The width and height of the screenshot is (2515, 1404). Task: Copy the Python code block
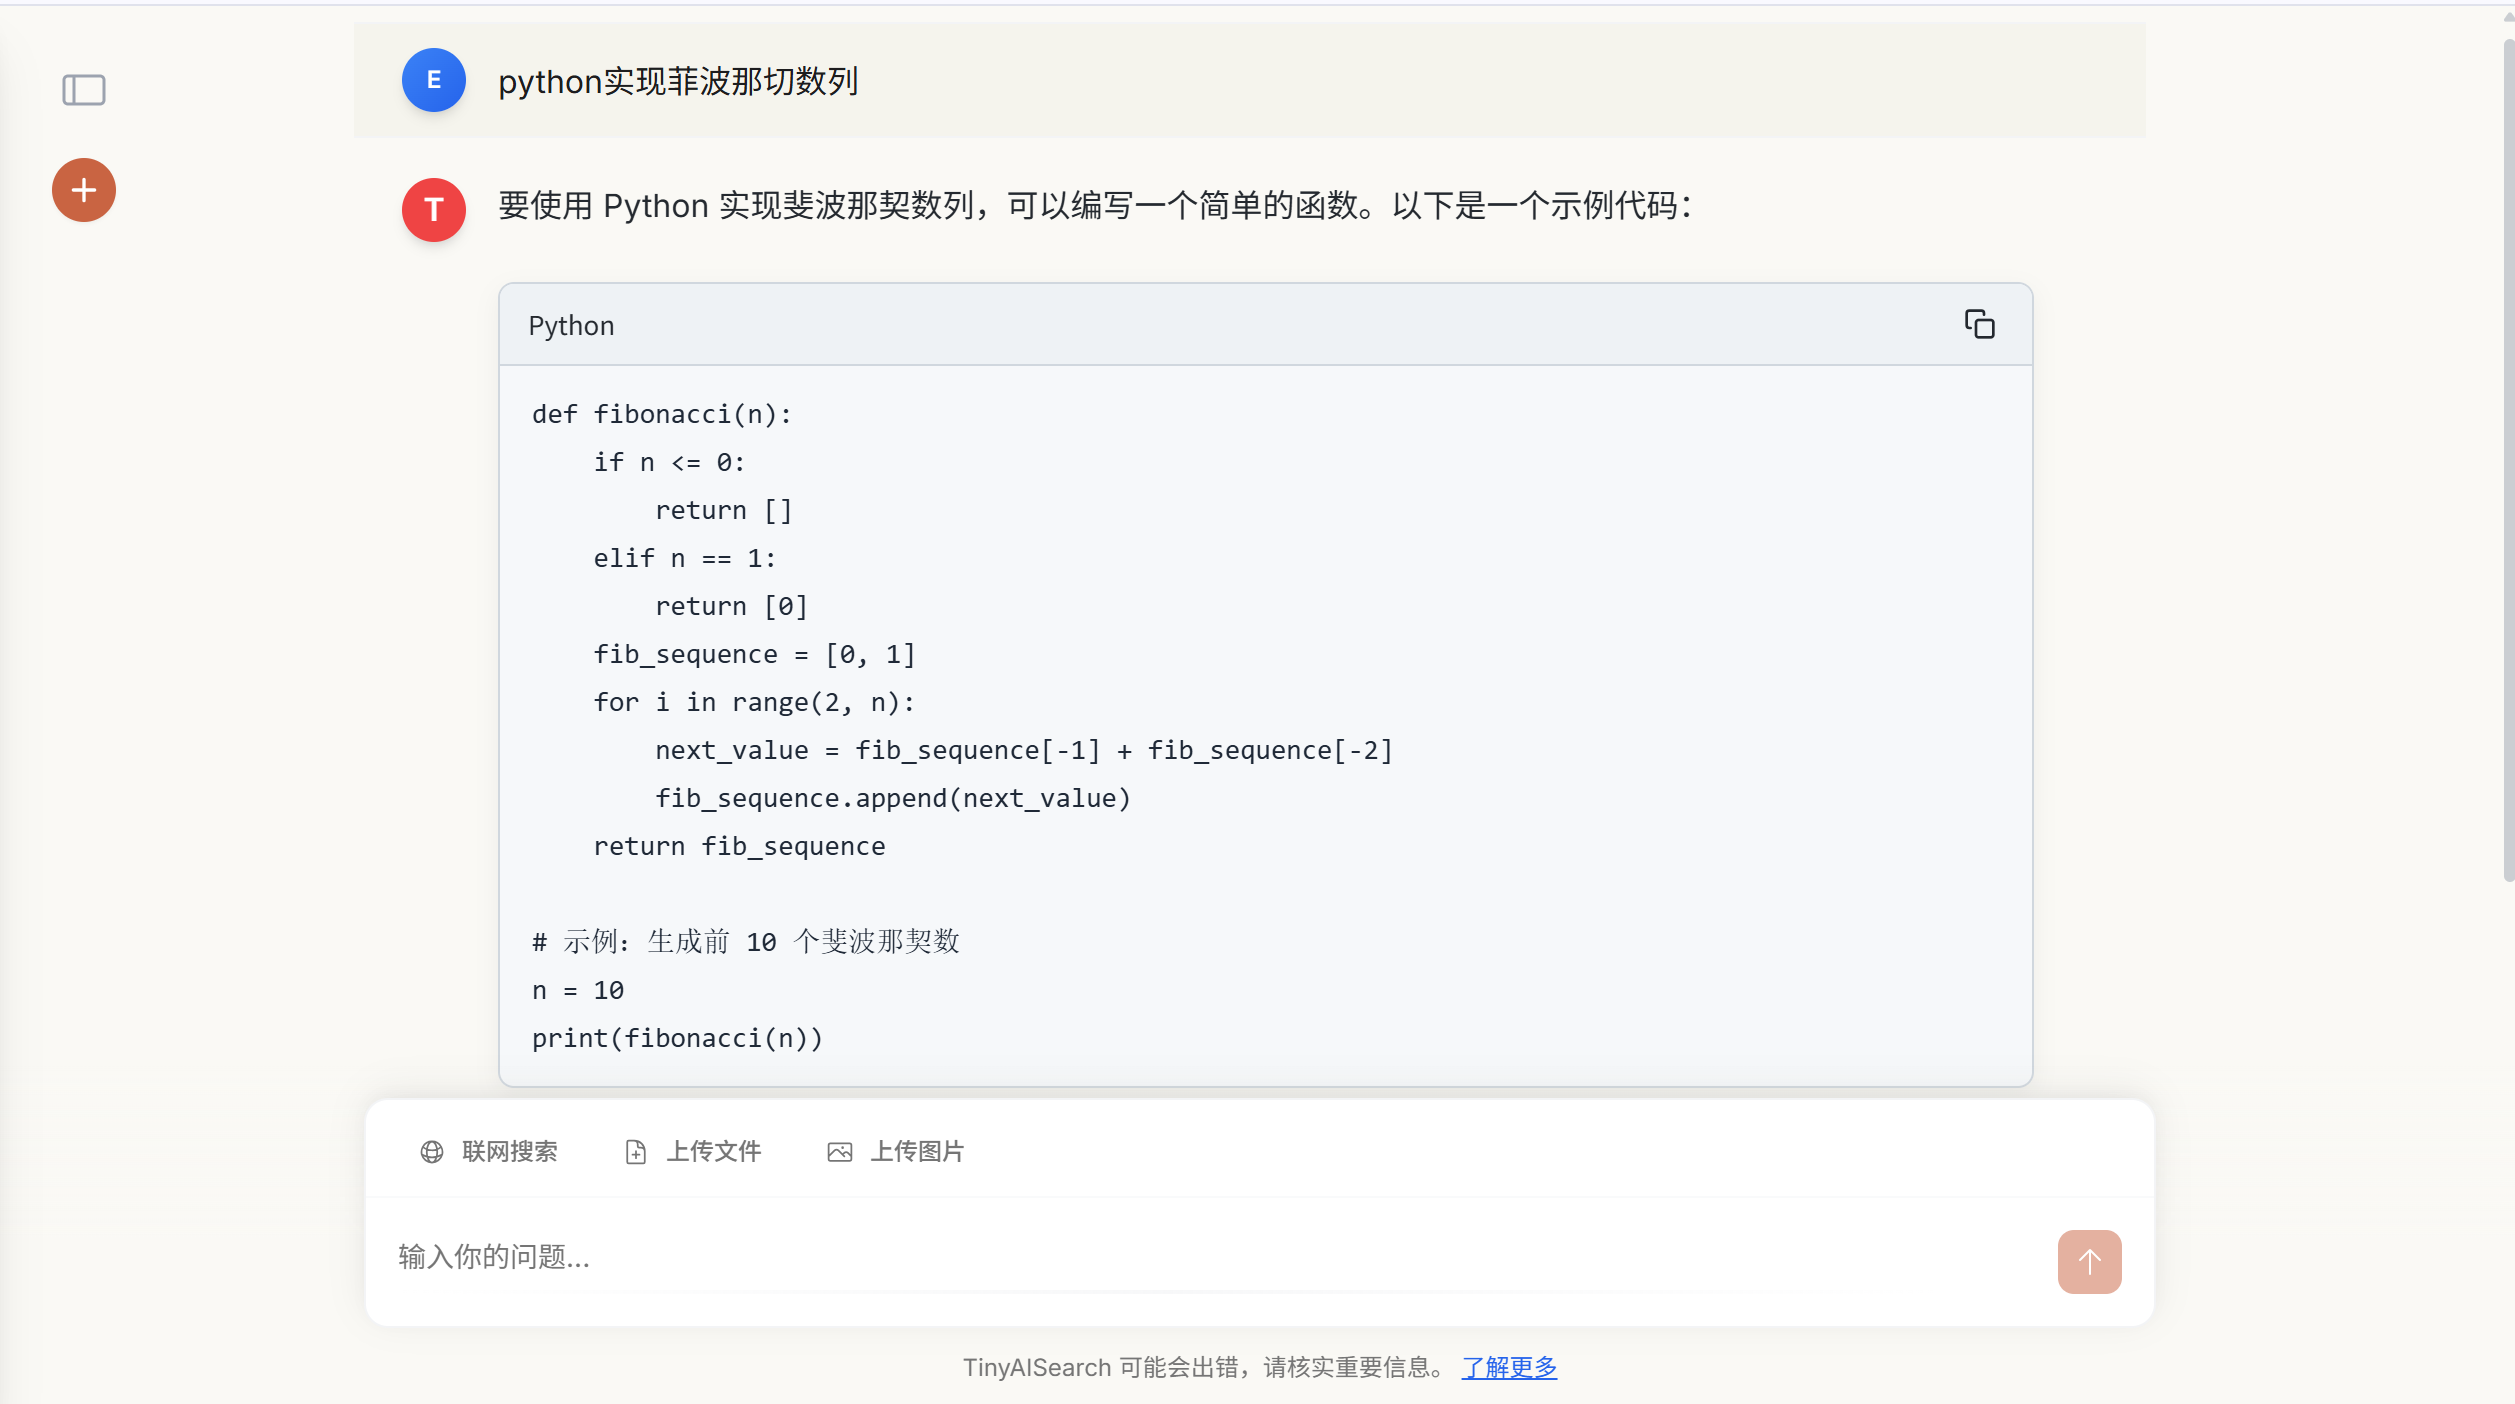pyautogui.click(x=1979, y=325)
